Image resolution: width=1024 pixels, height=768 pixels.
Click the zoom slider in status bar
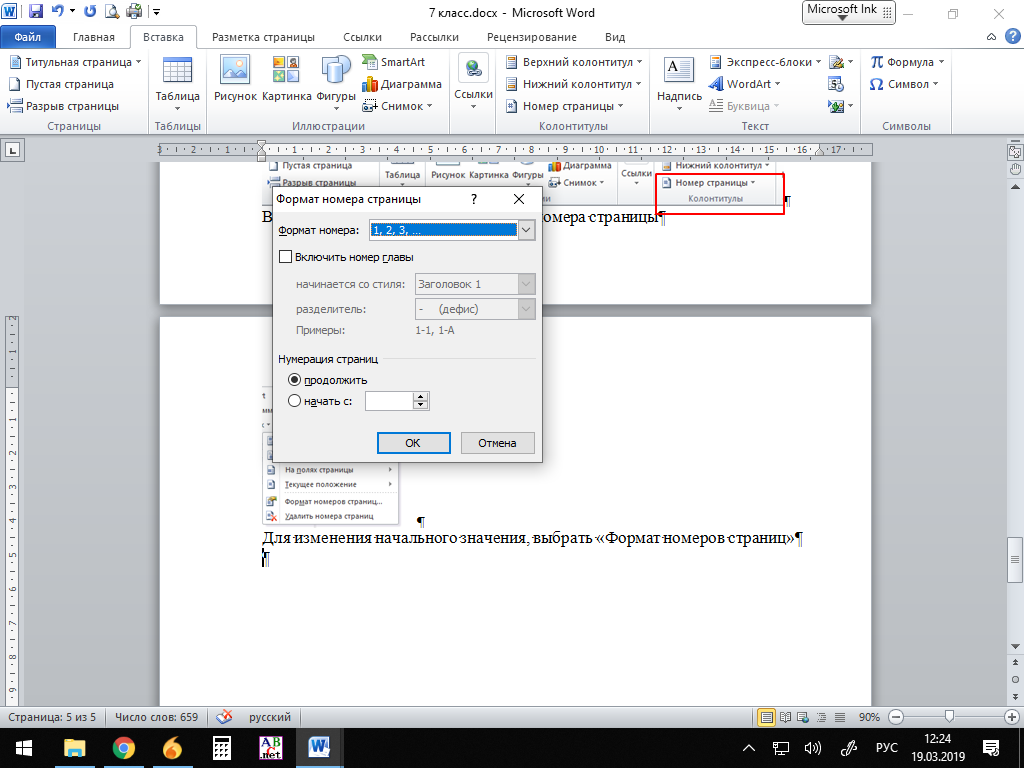[948, 717]
